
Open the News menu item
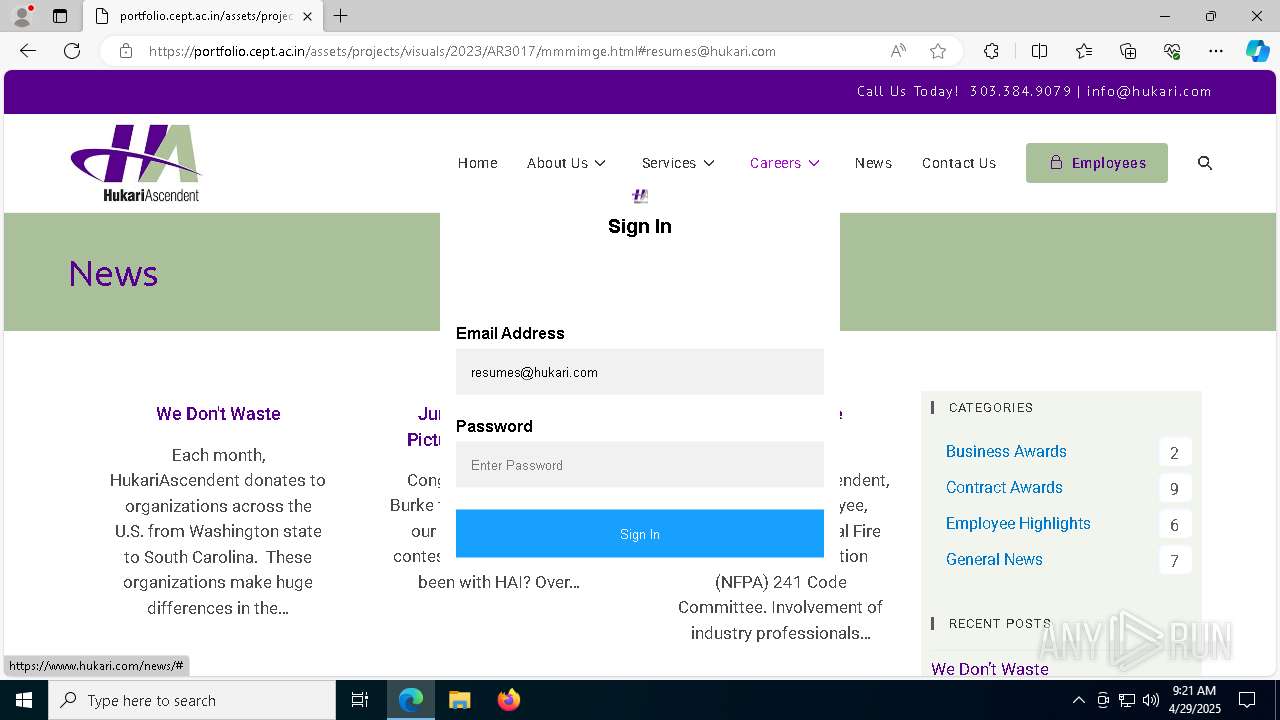click(x=873, y=163)
